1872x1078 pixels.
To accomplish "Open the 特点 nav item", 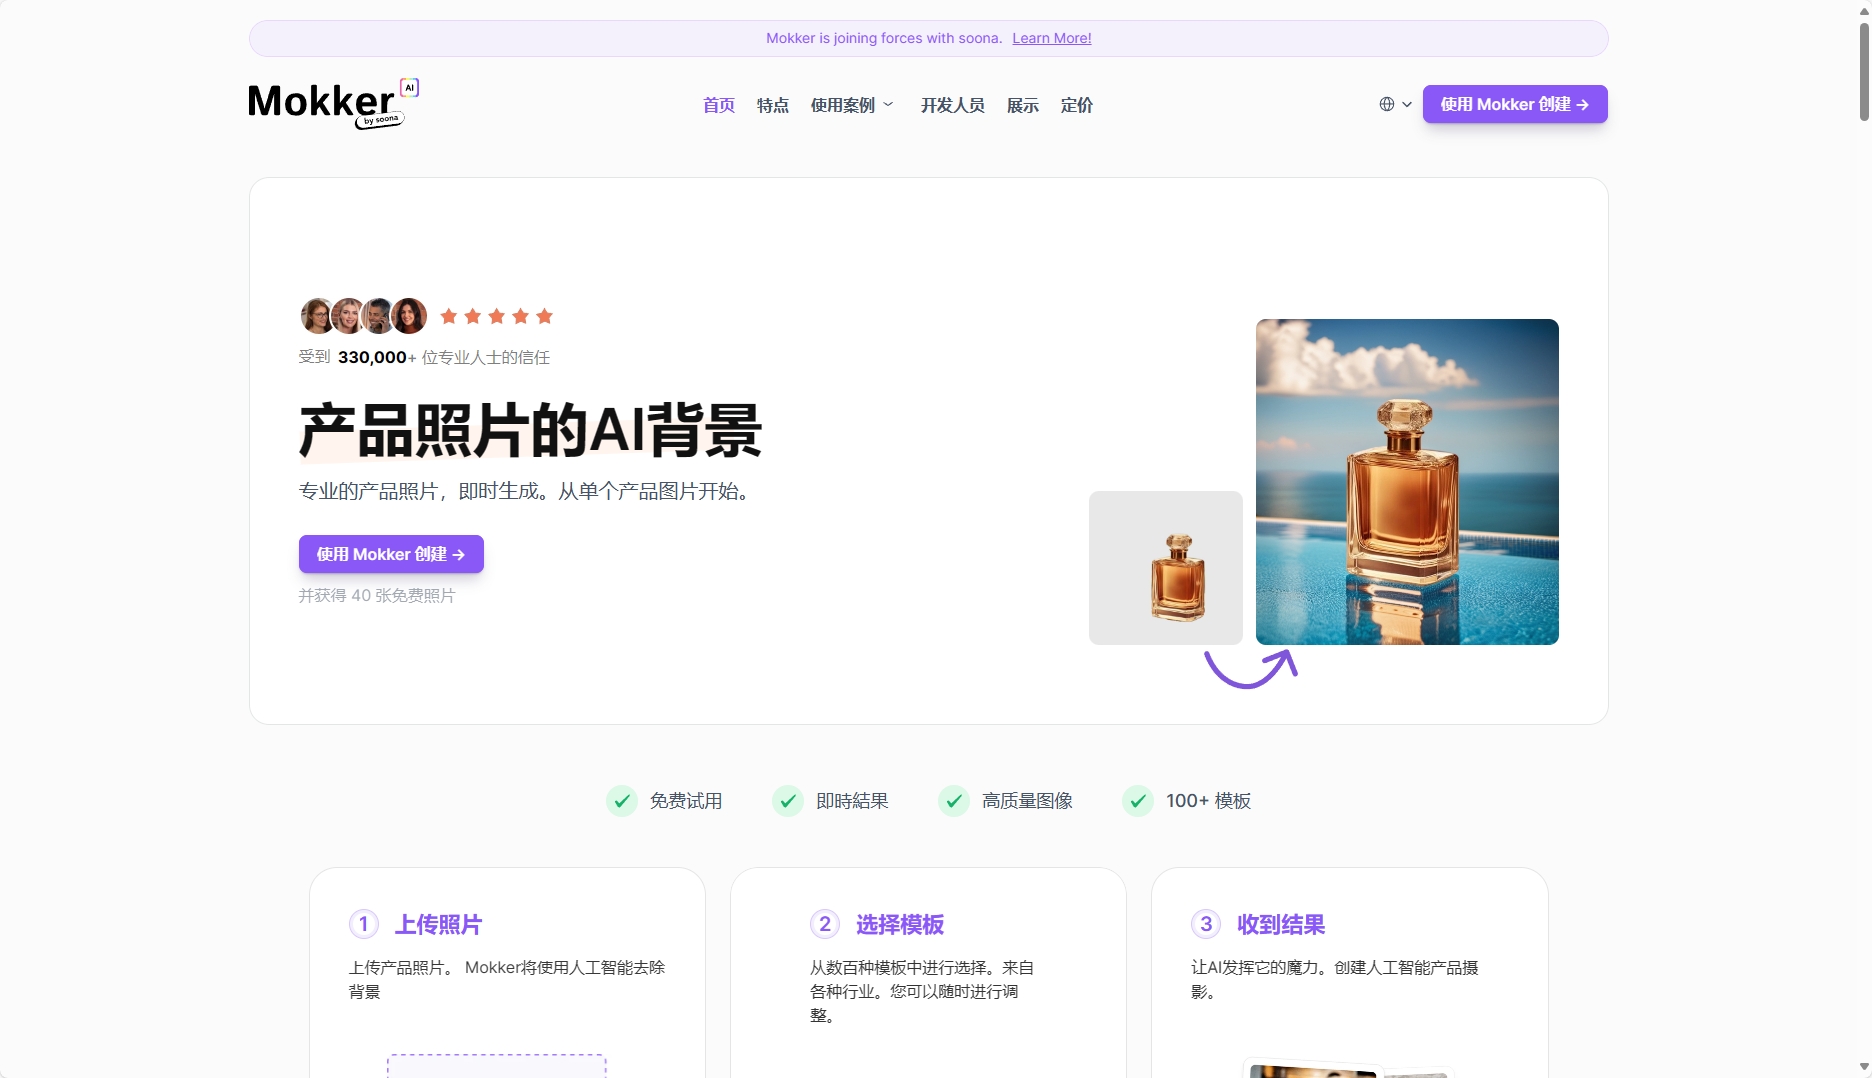I will coord(772,105).
